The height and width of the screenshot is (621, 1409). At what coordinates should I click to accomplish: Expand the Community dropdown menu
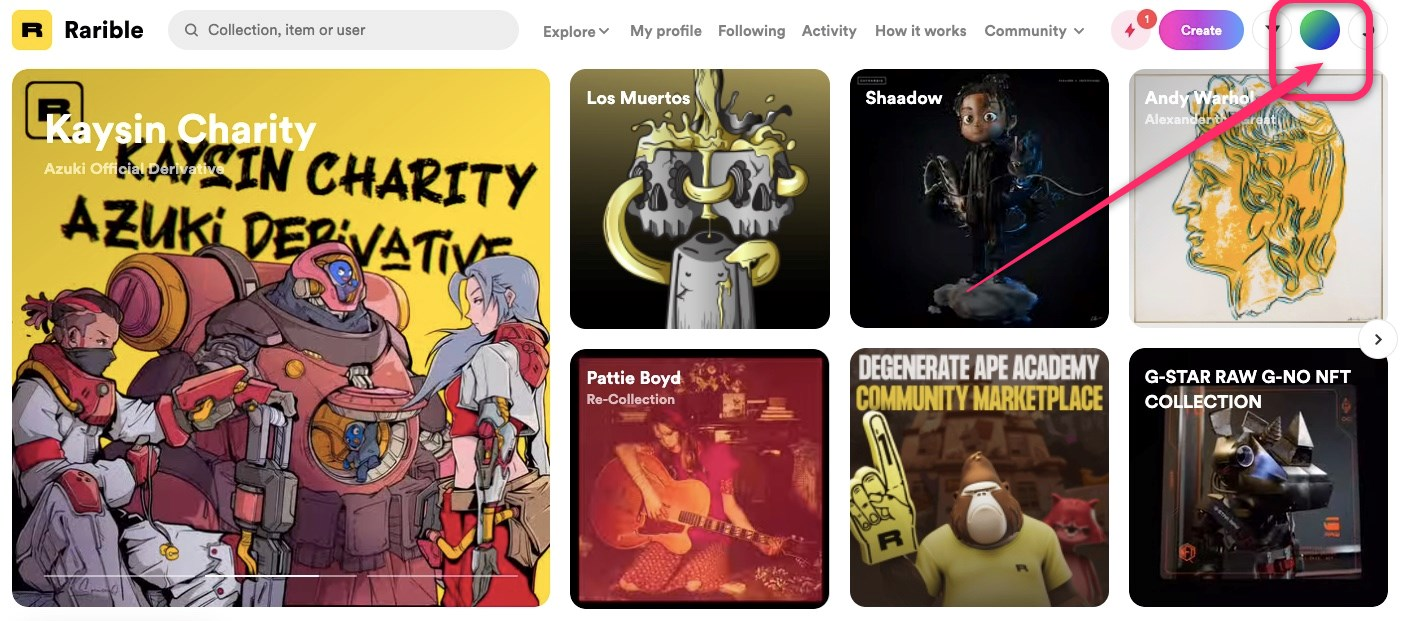[x=1034, y=31]
